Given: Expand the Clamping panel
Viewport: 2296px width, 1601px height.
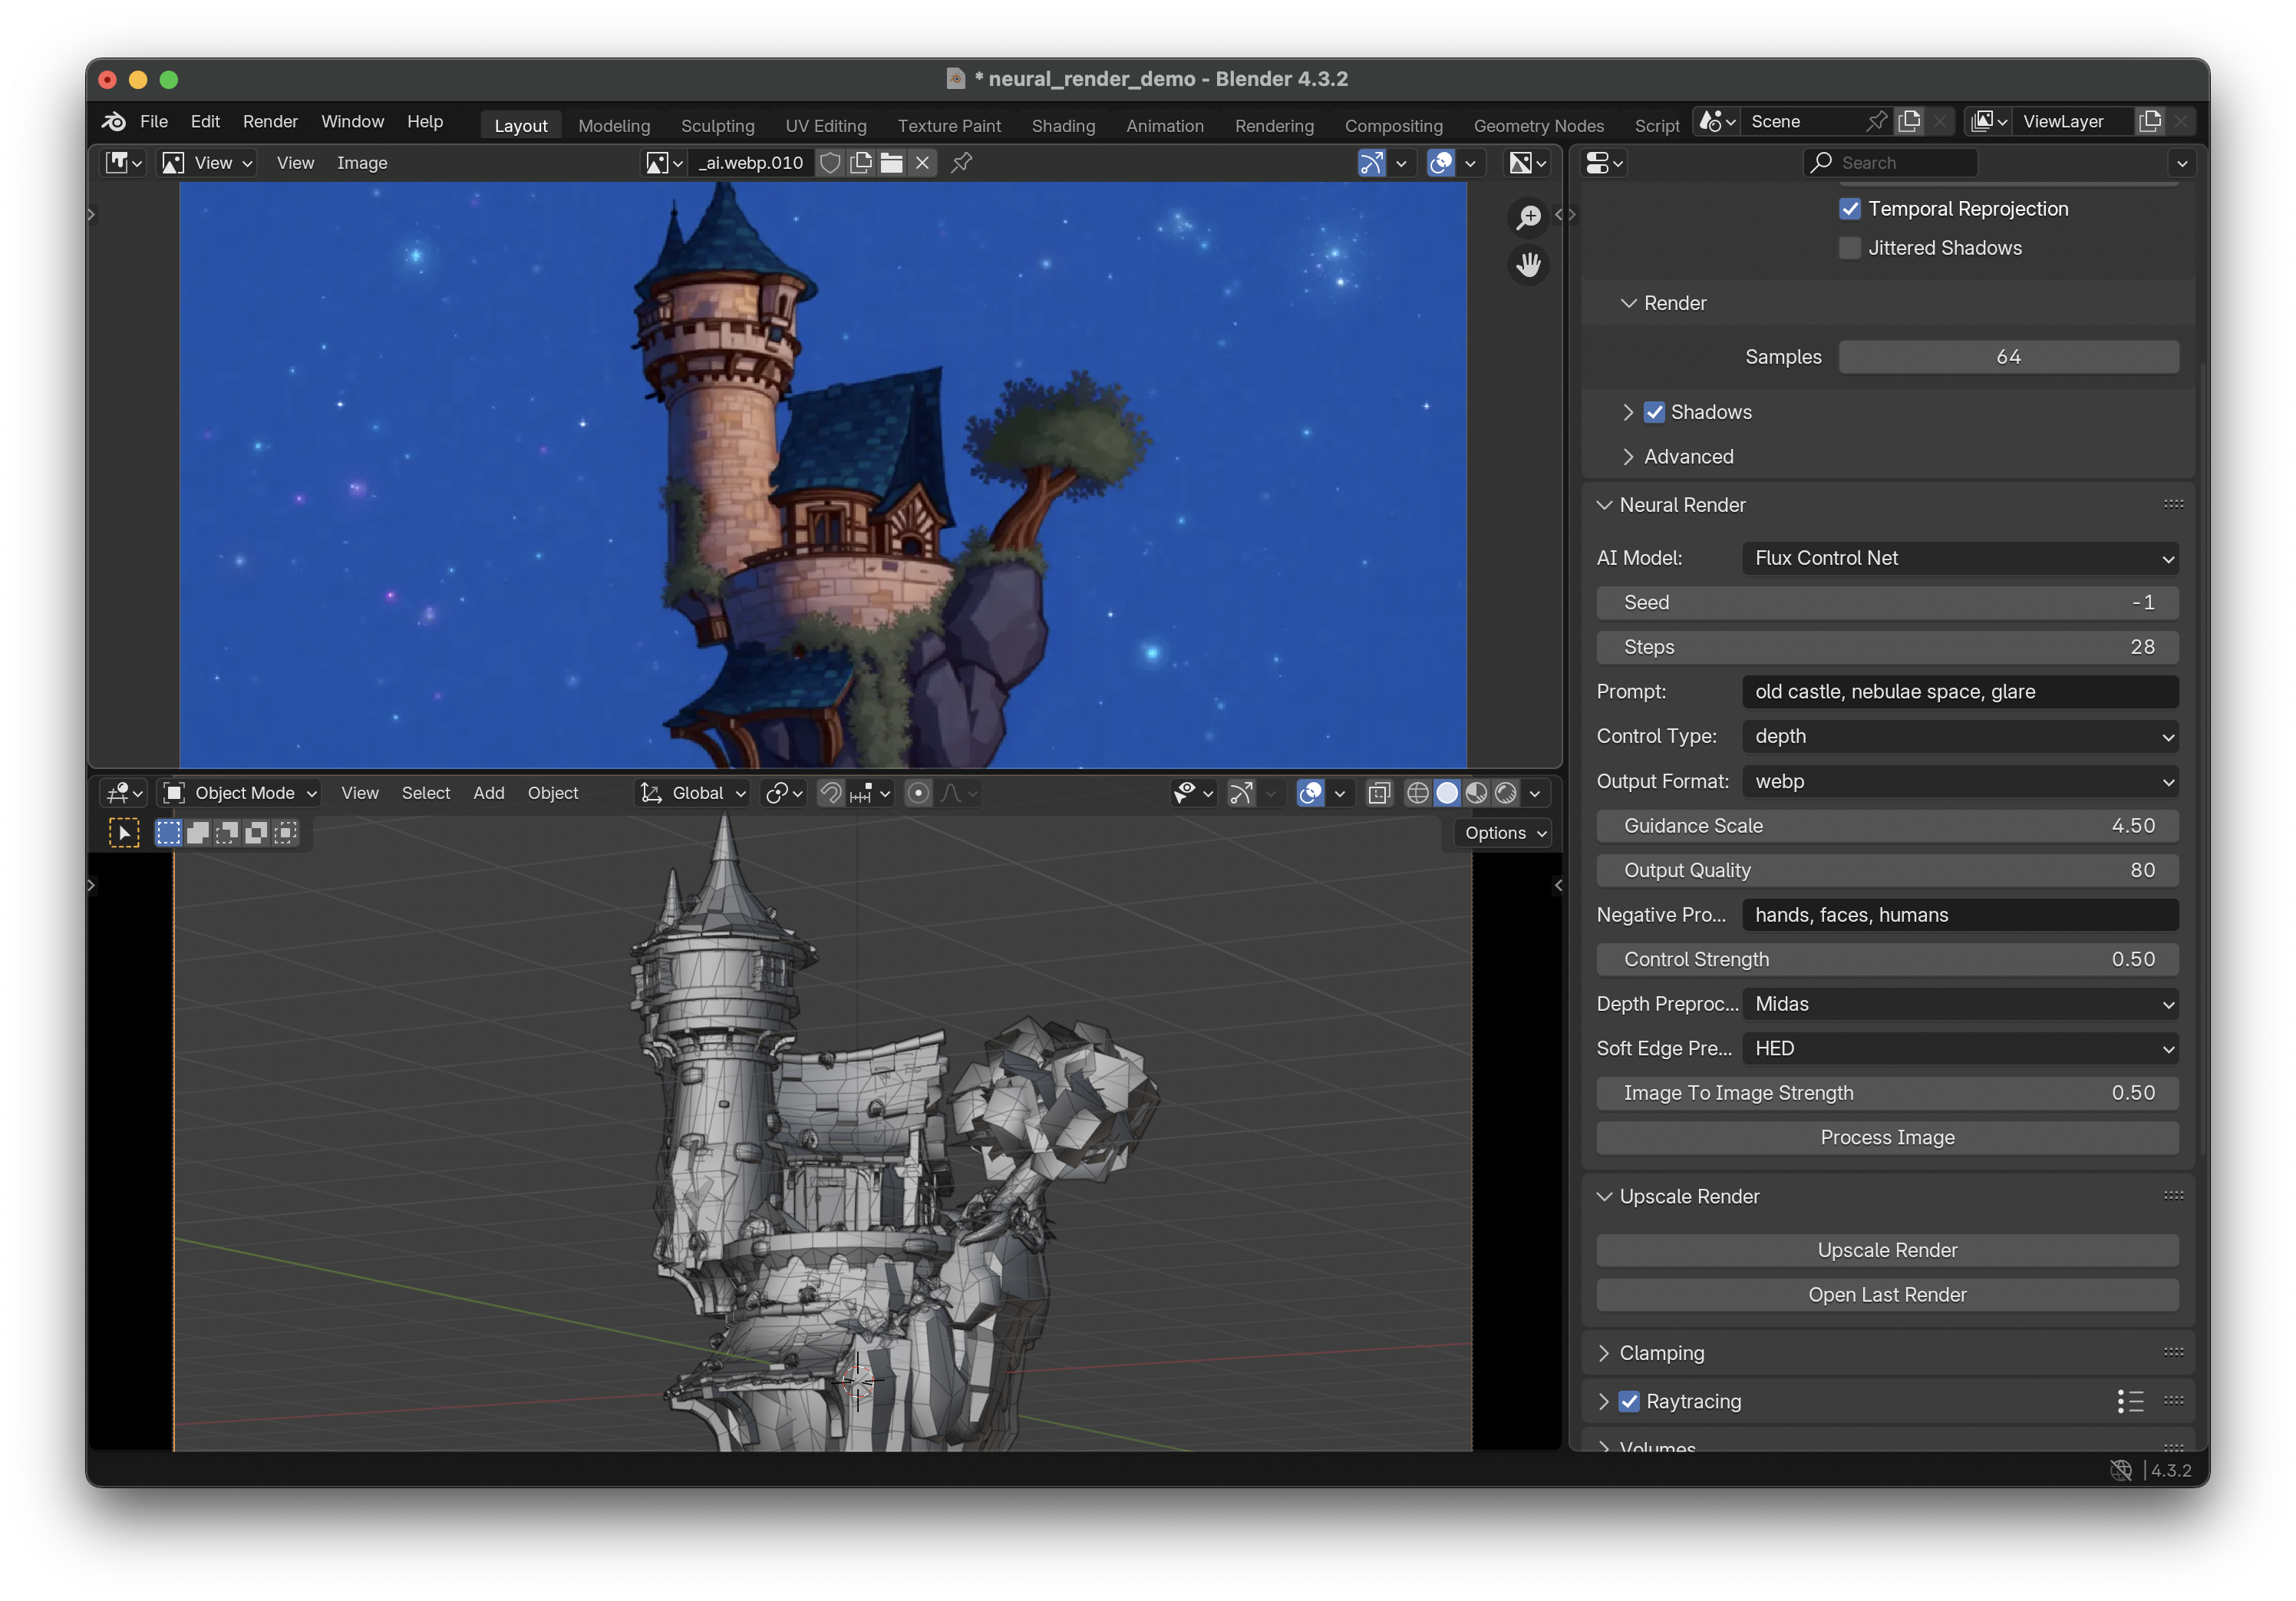Looking at the screenshot, I should (x=1661, y=1353).
